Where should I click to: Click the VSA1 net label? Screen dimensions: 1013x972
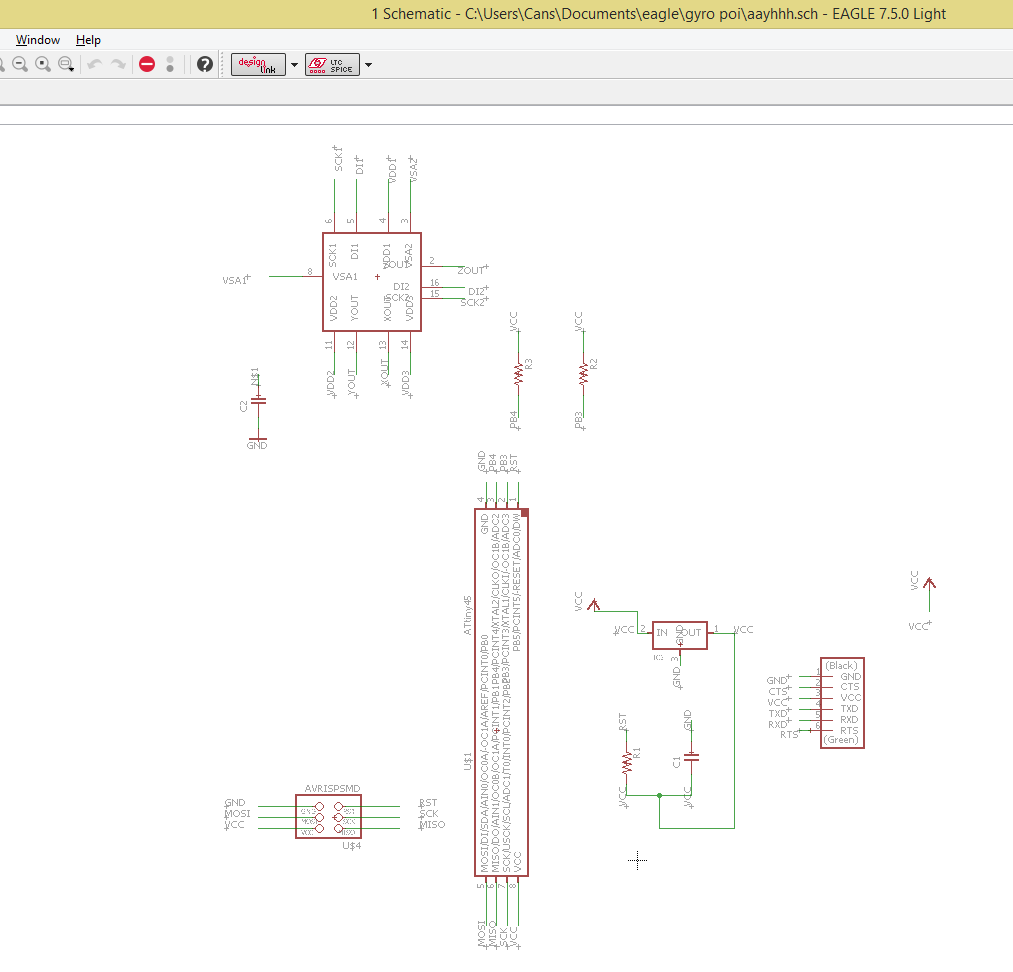pos(235,280)
